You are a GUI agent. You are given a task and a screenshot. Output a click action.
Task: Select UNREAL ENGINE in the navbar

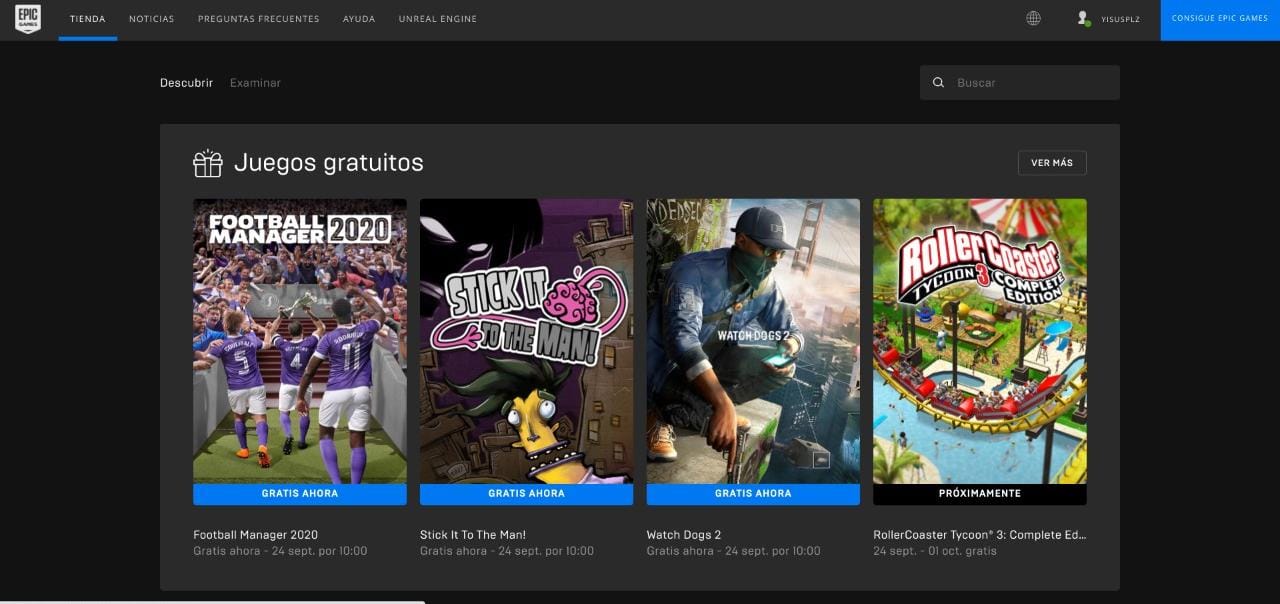438,19
